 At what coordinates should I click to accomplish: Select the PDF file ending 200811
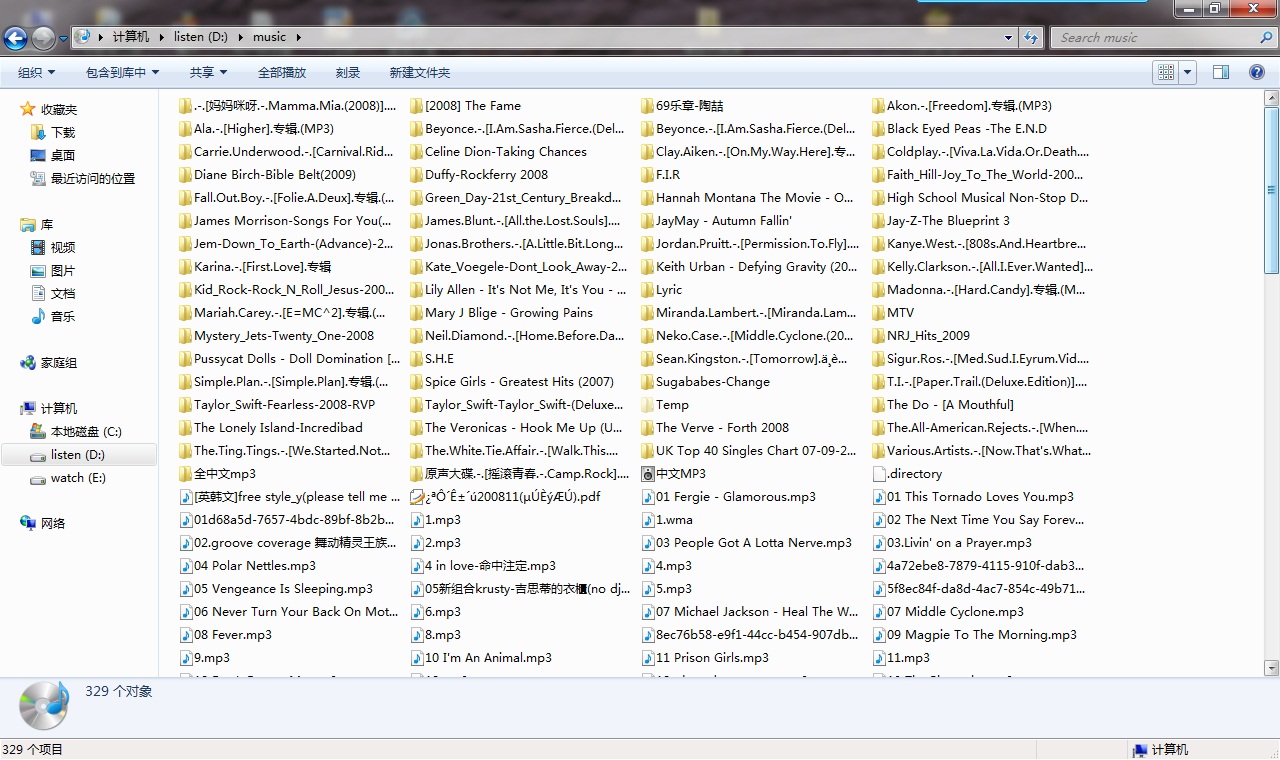[506, 496]
